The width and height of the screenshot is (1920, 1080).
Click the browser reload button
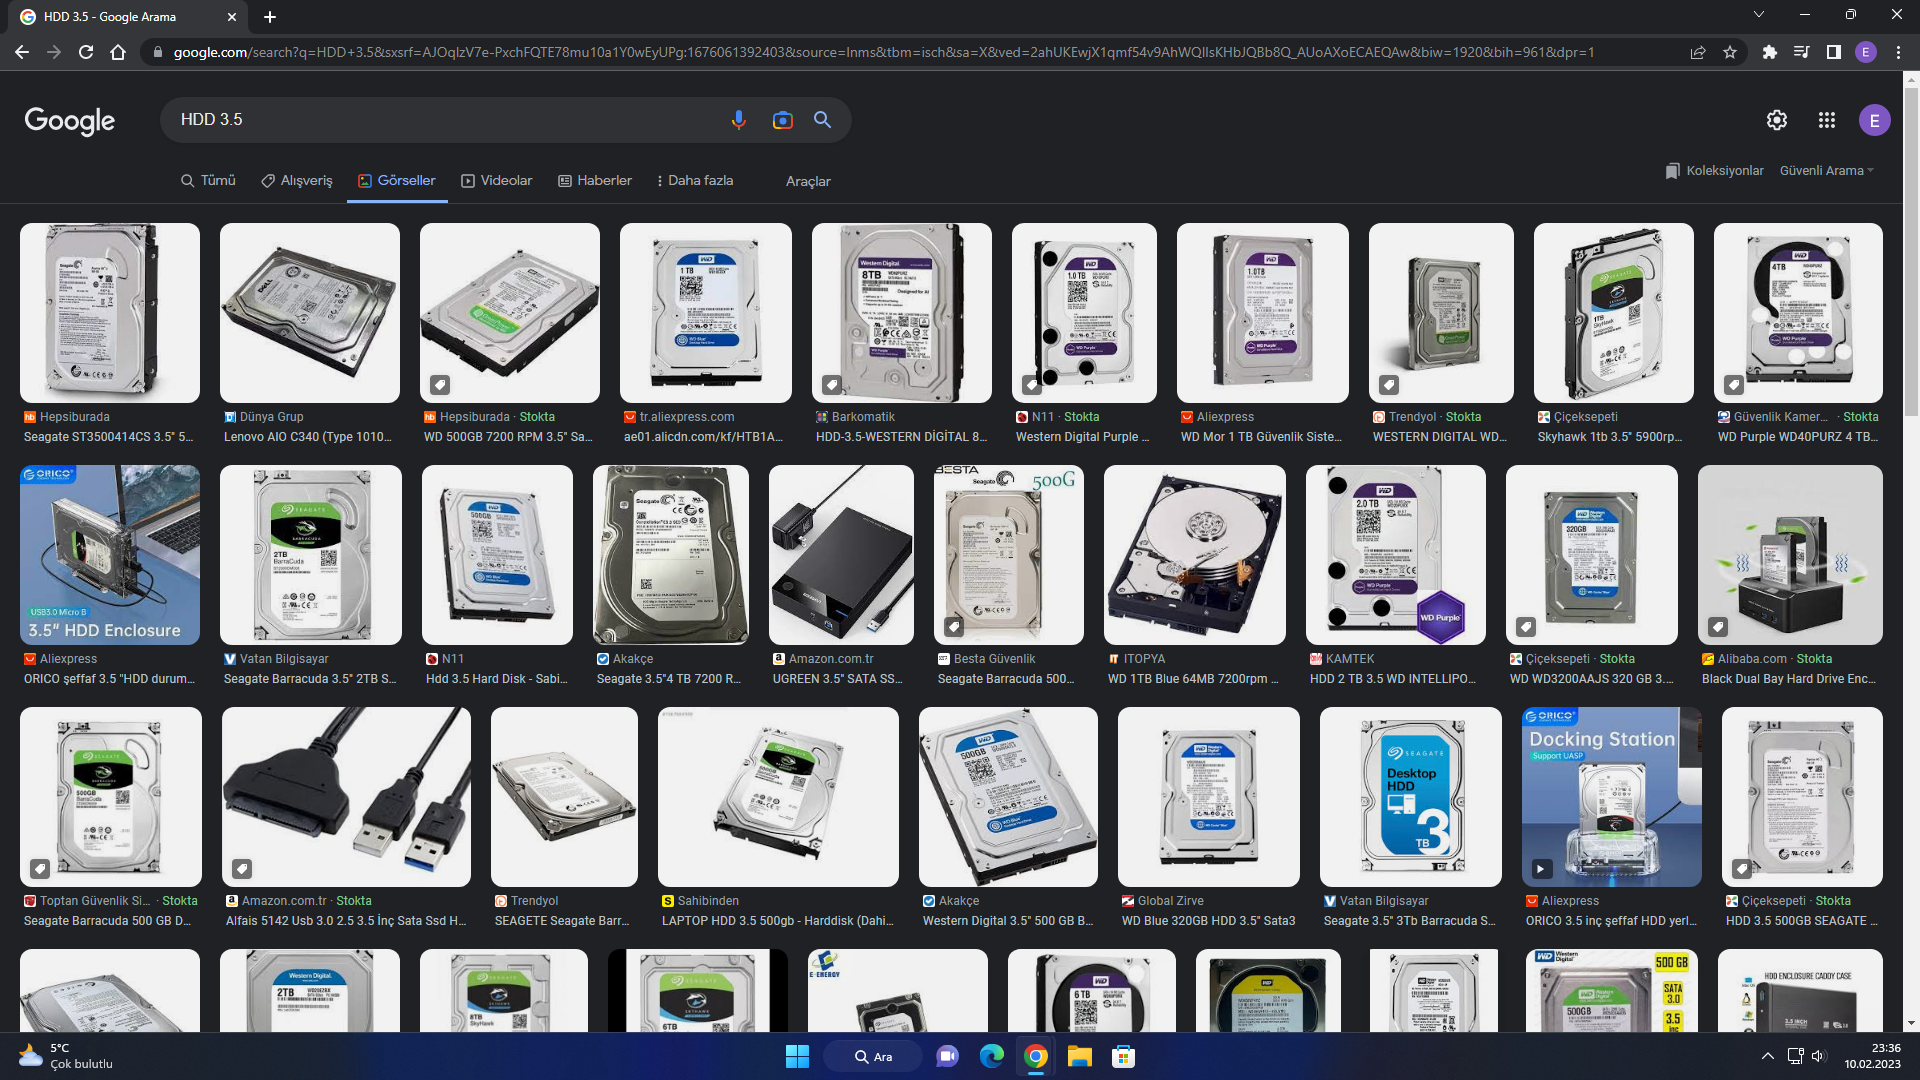86,52
